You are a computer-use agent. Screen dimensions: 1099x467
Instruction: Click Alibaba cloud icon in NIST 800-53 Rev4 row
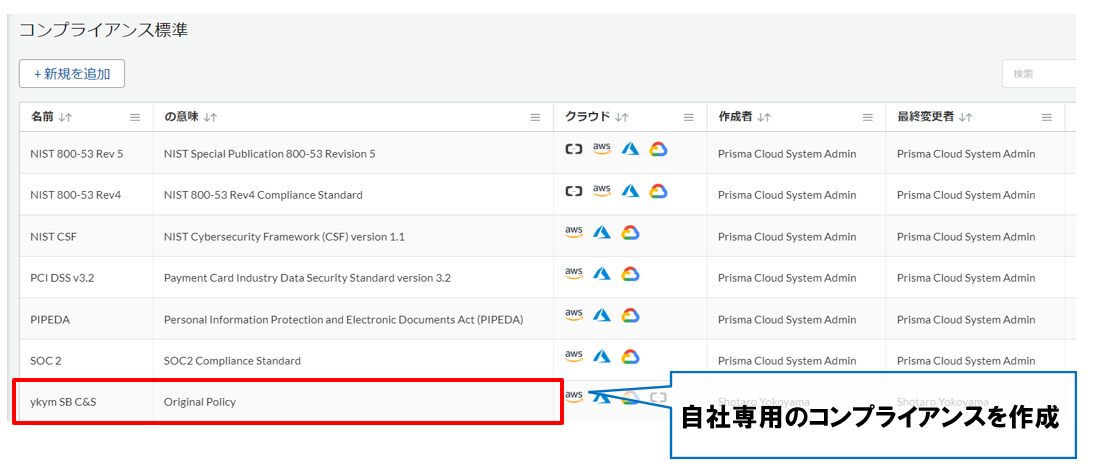(x=574, y=191)
